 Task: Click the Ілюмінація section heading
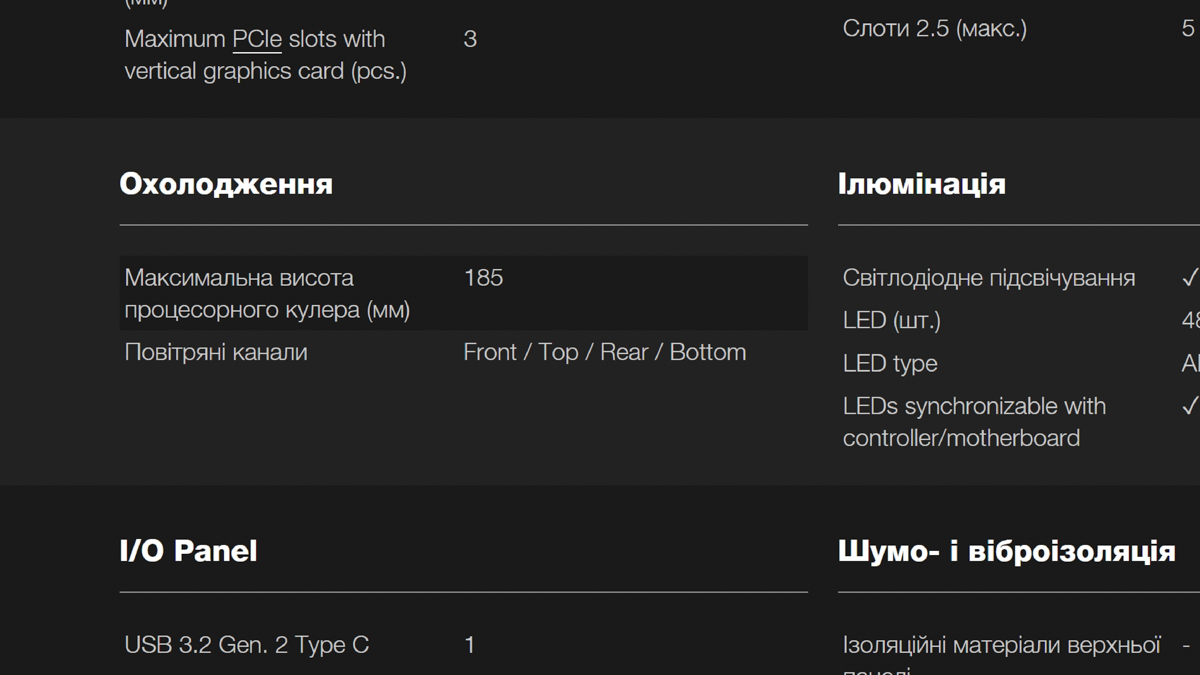pyautogui.click(x=922, y=184)
